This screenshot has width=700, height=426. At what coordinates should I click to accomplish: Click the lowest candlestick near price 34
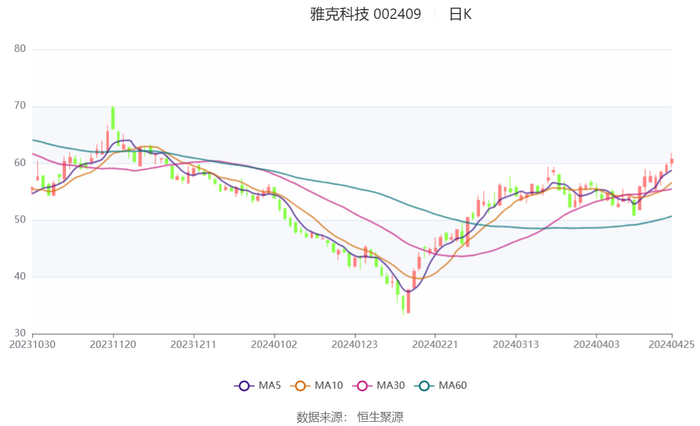click(x=408, y=301)
